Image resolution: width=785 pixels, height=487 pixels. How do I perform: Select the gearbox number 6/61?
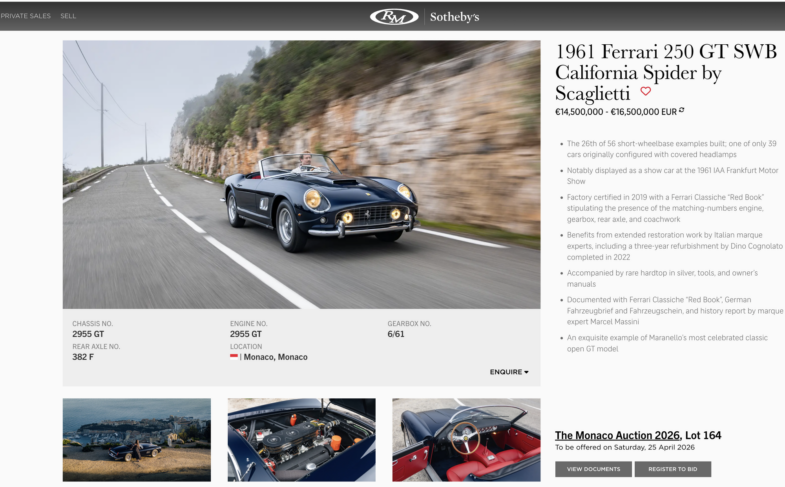point(396,334)
